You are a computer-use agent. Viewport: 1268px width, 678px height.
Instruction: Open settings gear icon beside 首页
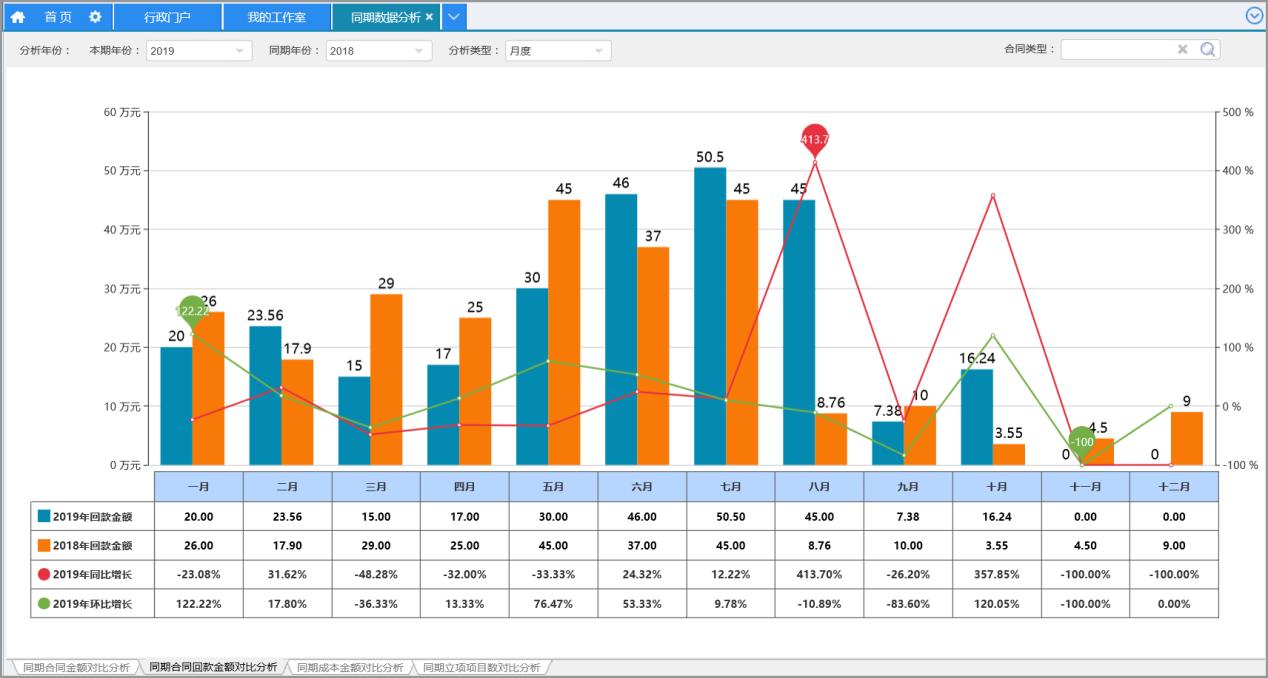click(95, 17)
